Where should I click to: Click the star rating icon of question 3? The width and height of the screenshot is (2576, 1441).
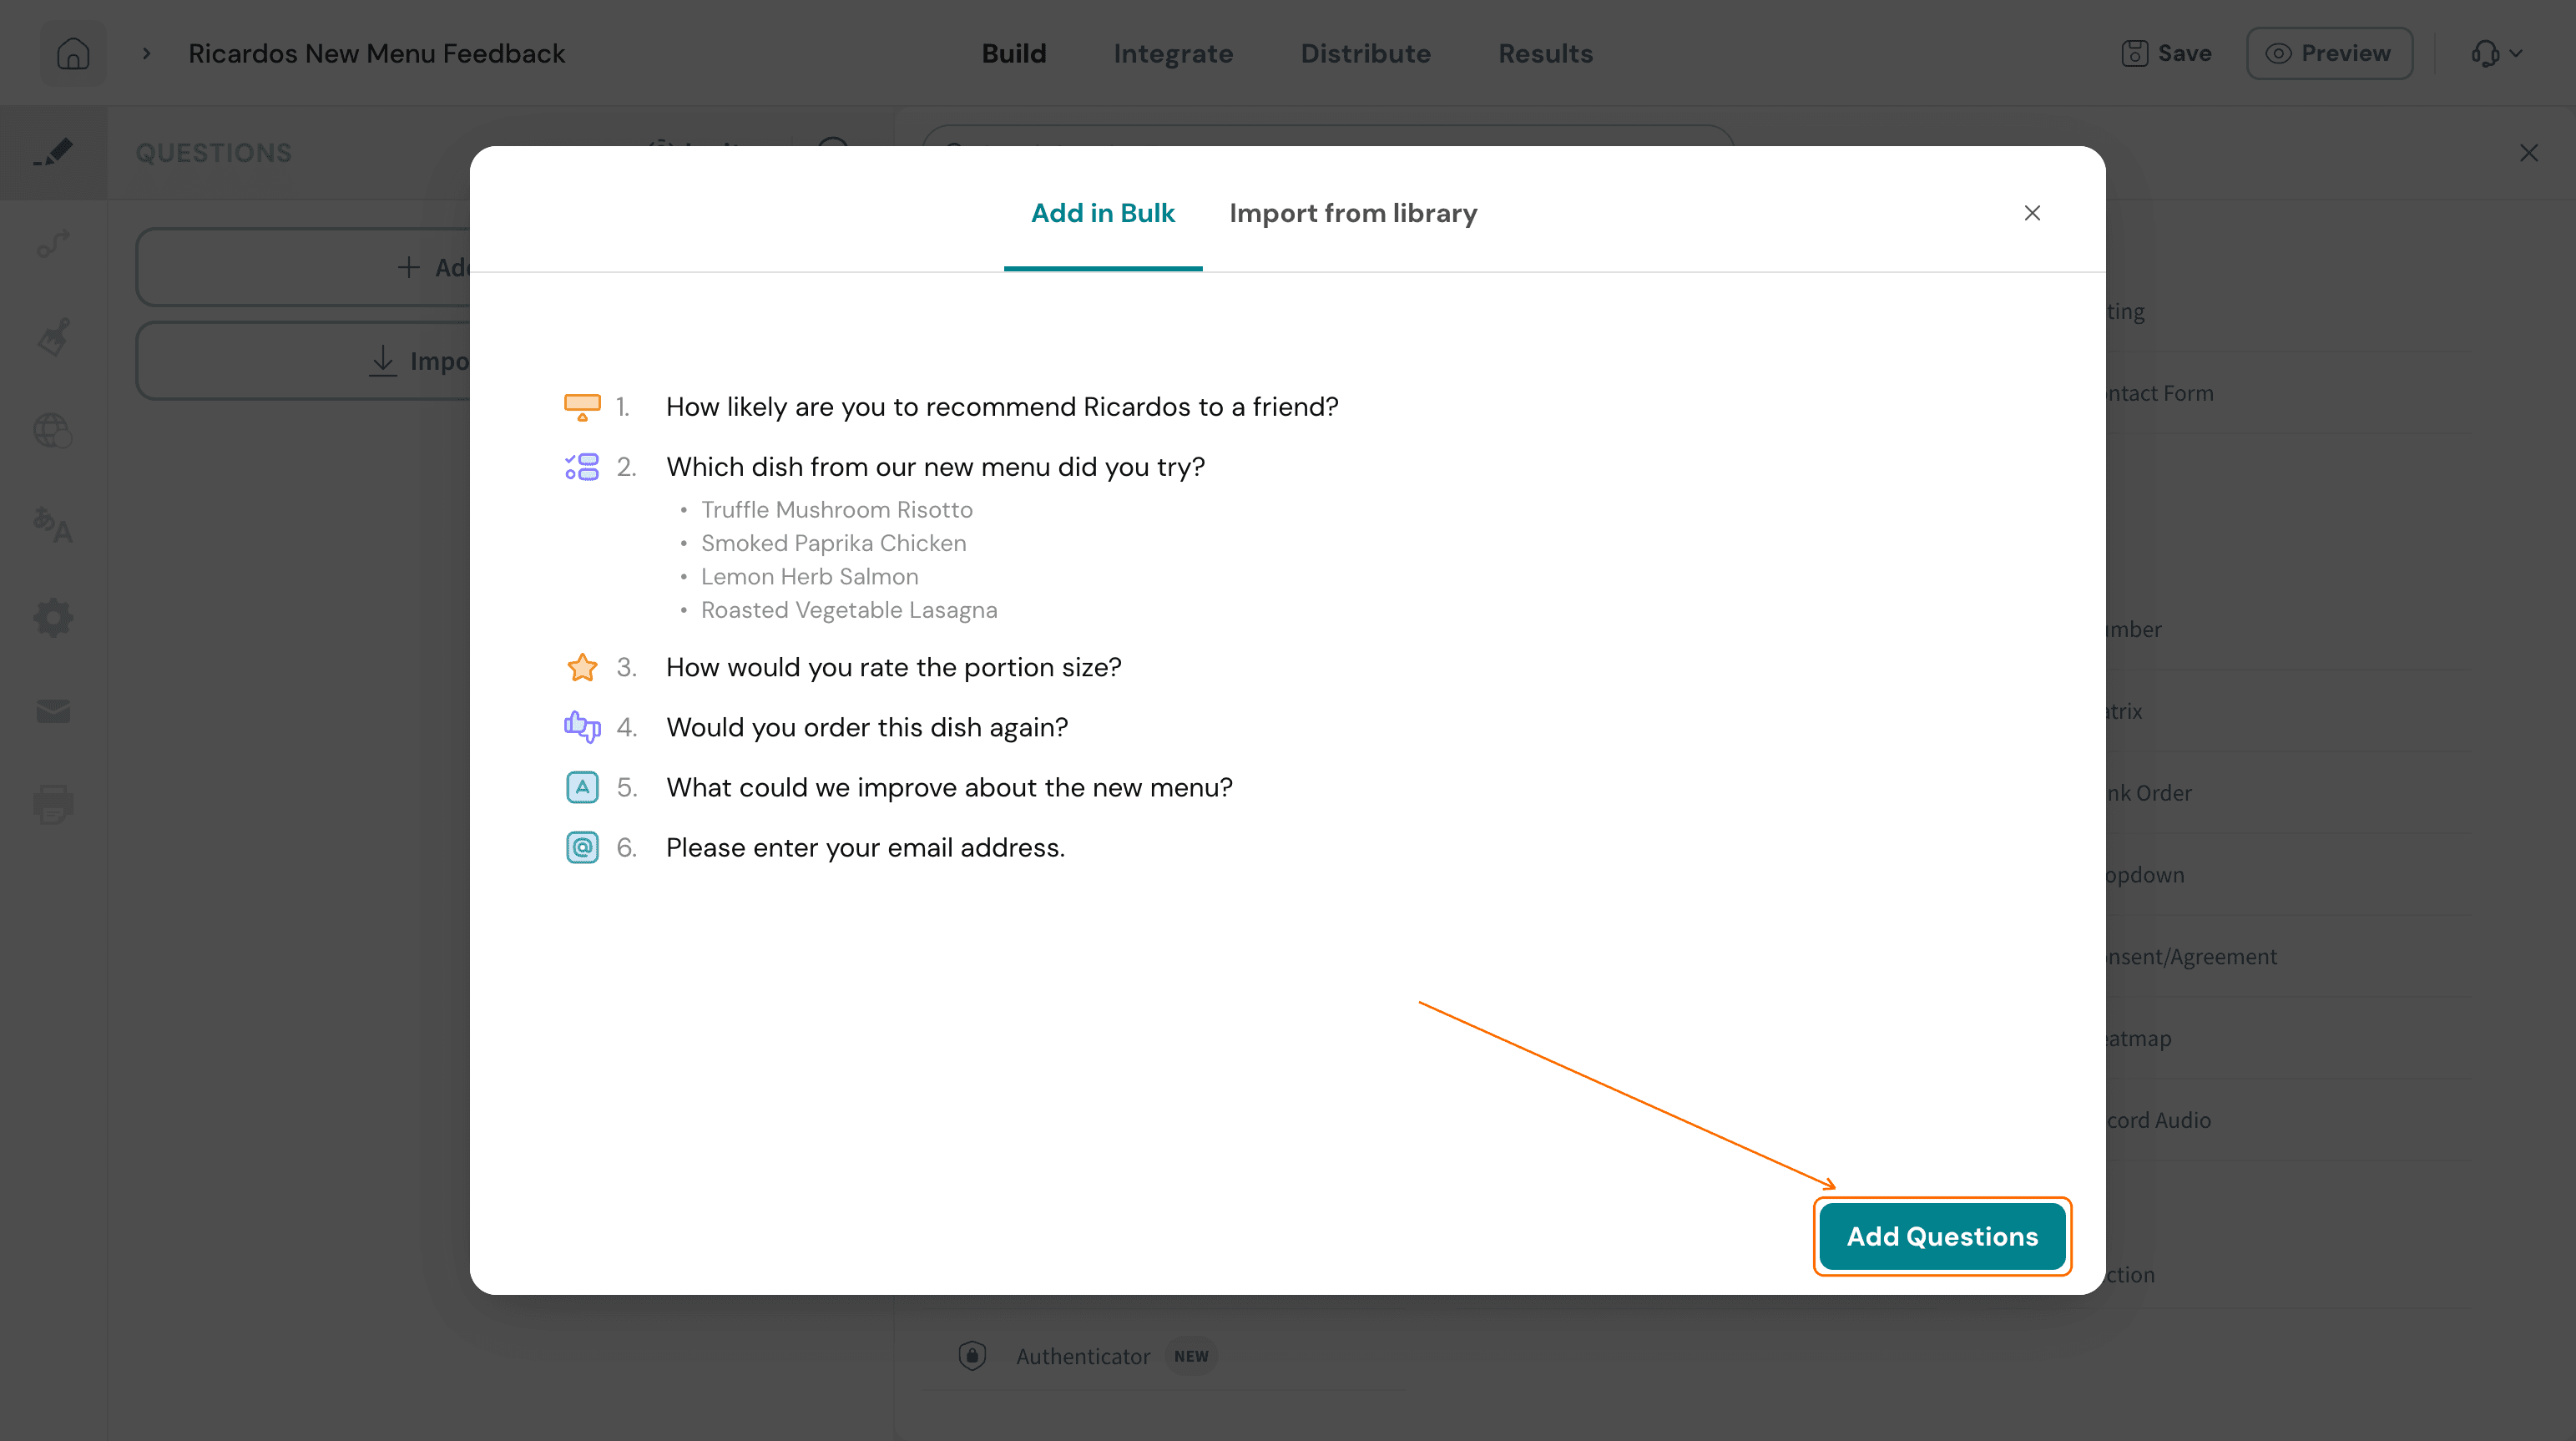click(x=582, y=667)
